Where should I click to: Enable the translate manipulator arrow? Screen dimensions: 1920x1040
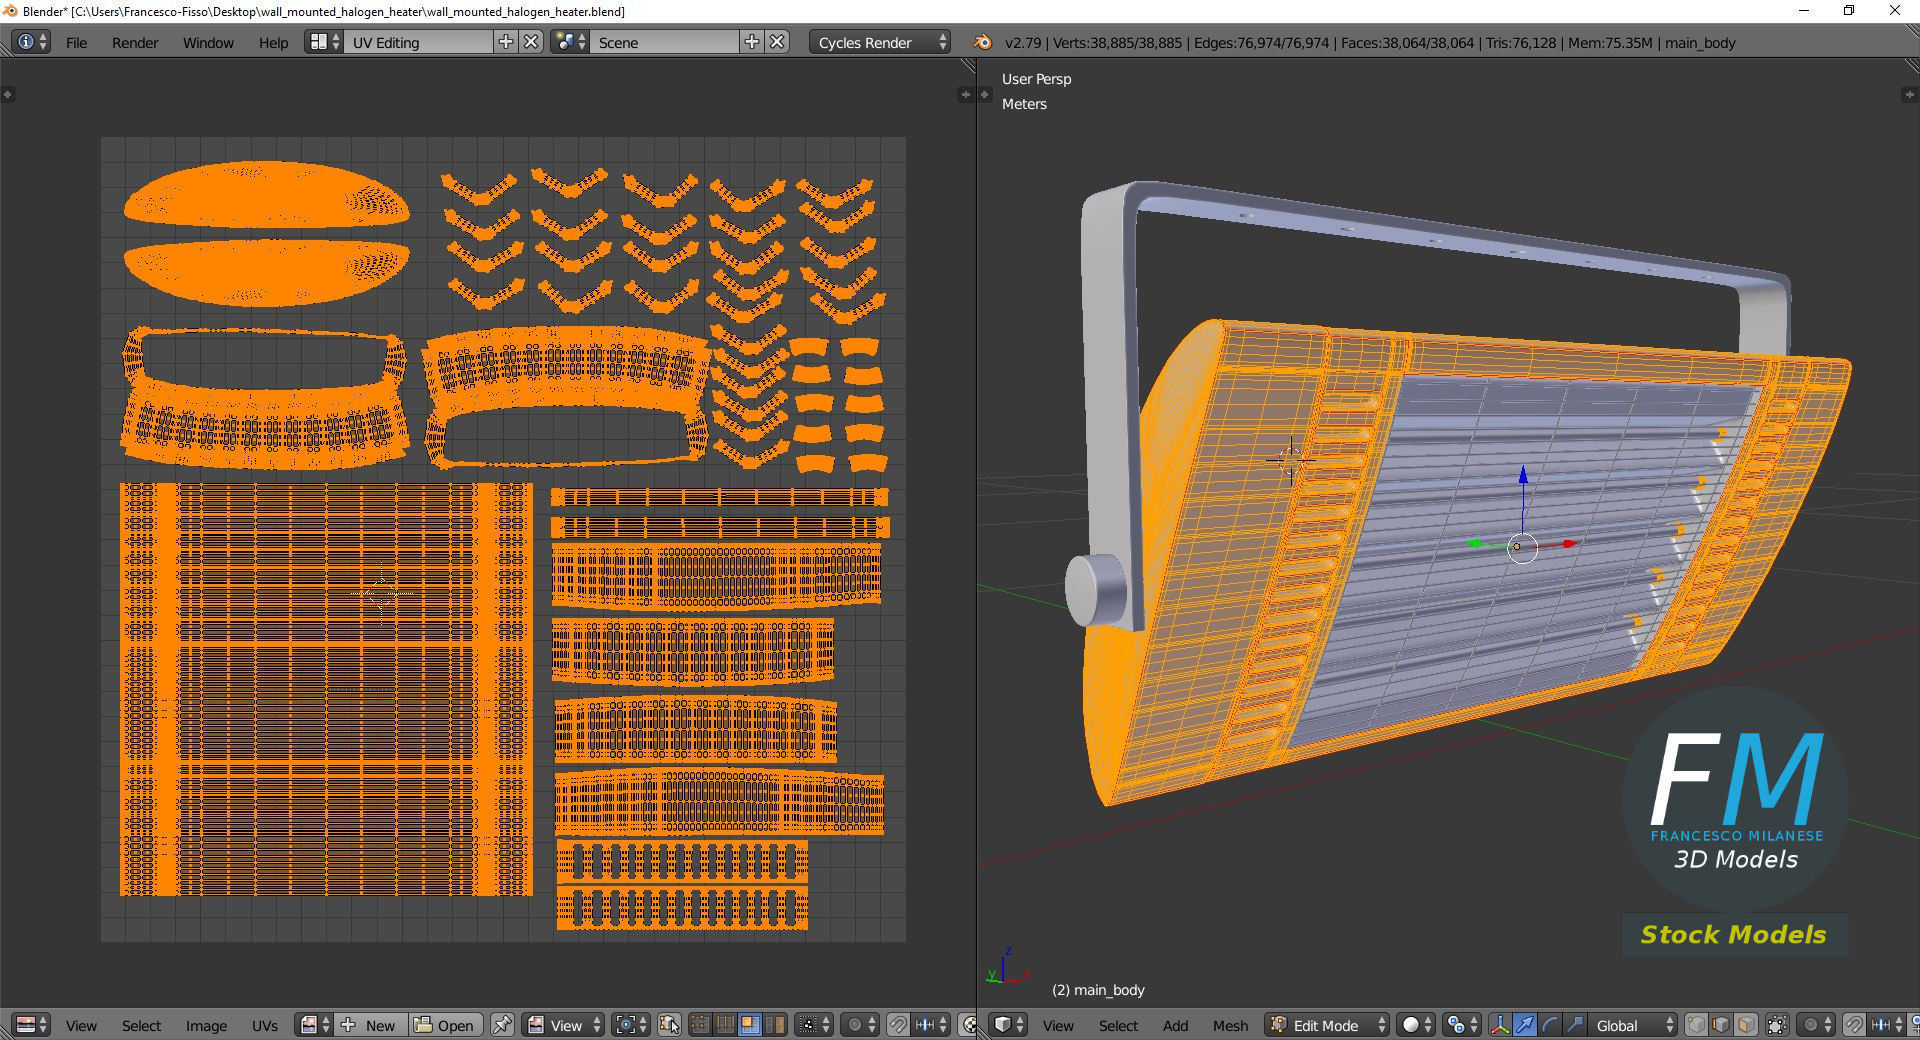pos(1524,1025)
